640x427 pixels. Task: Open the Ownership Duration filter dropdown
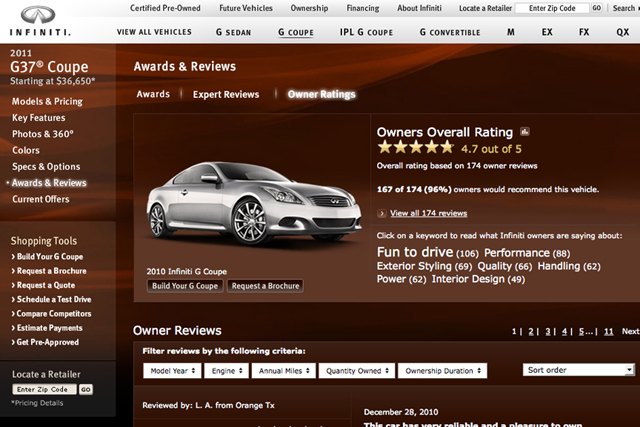click(442, 371)
